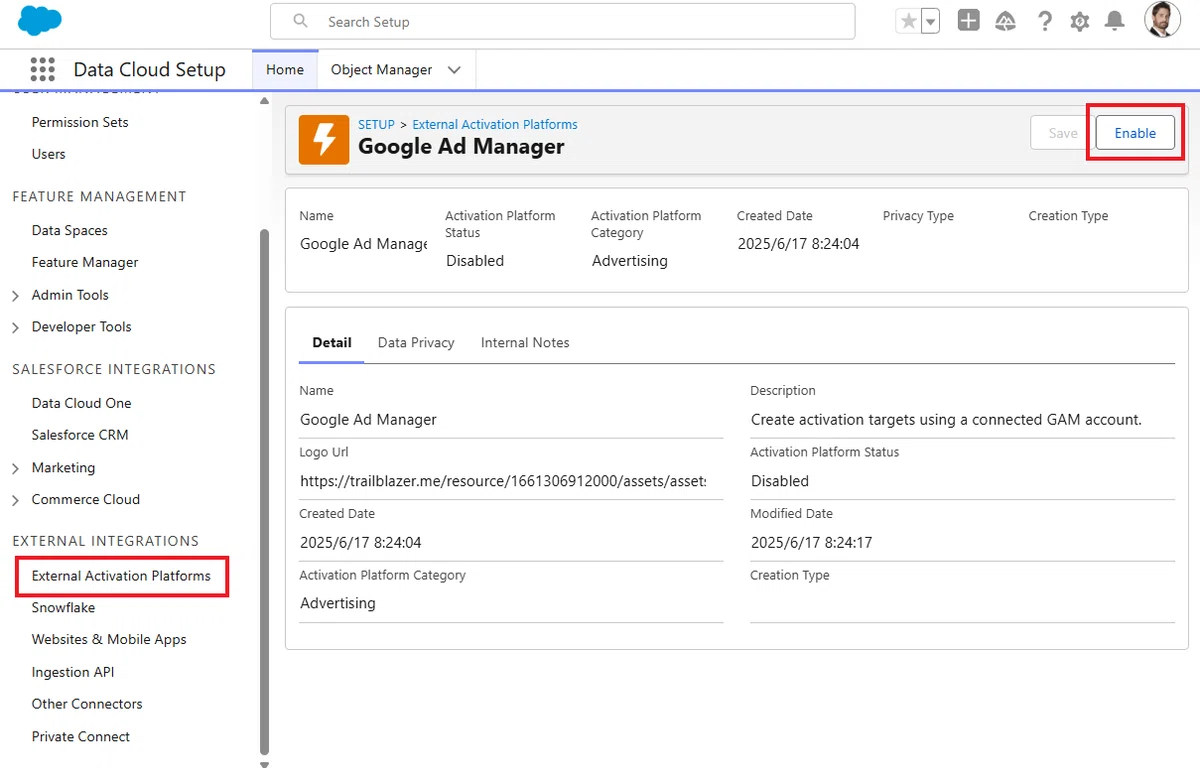Click the Logo Url value text

coord(503,481)
